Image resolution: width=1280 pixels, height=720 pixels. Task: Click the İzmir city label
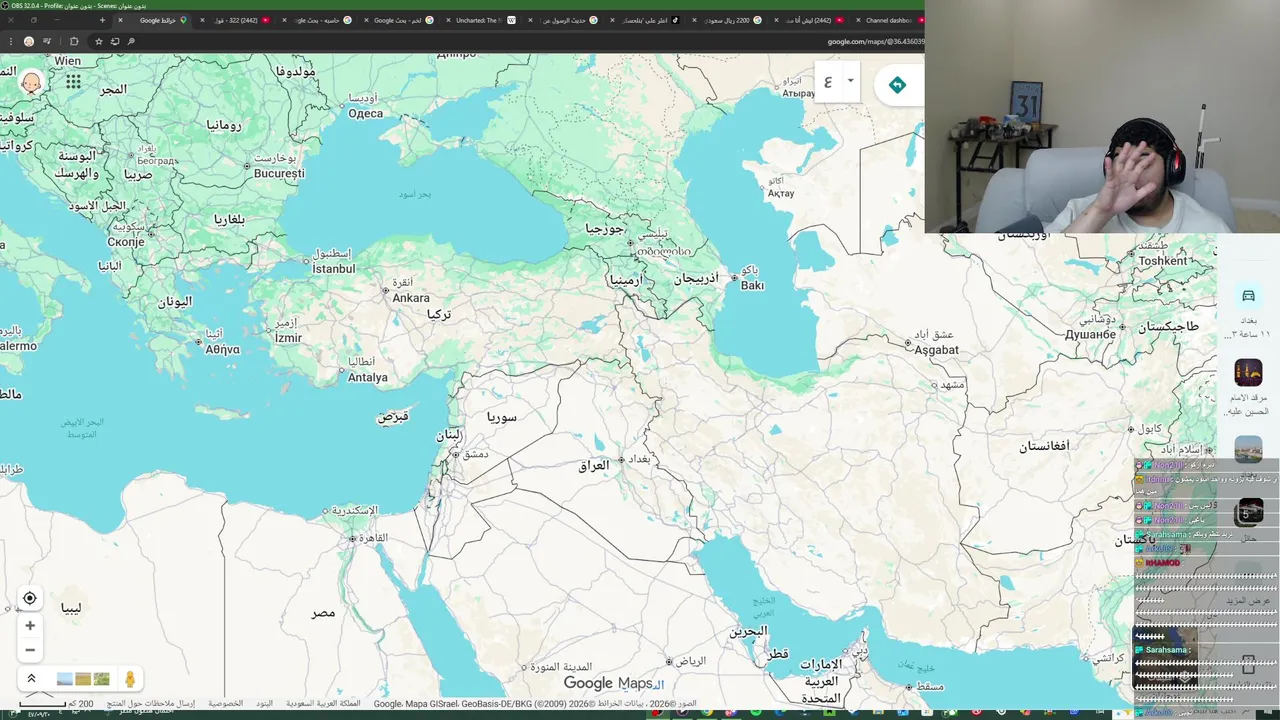point(287,338)
